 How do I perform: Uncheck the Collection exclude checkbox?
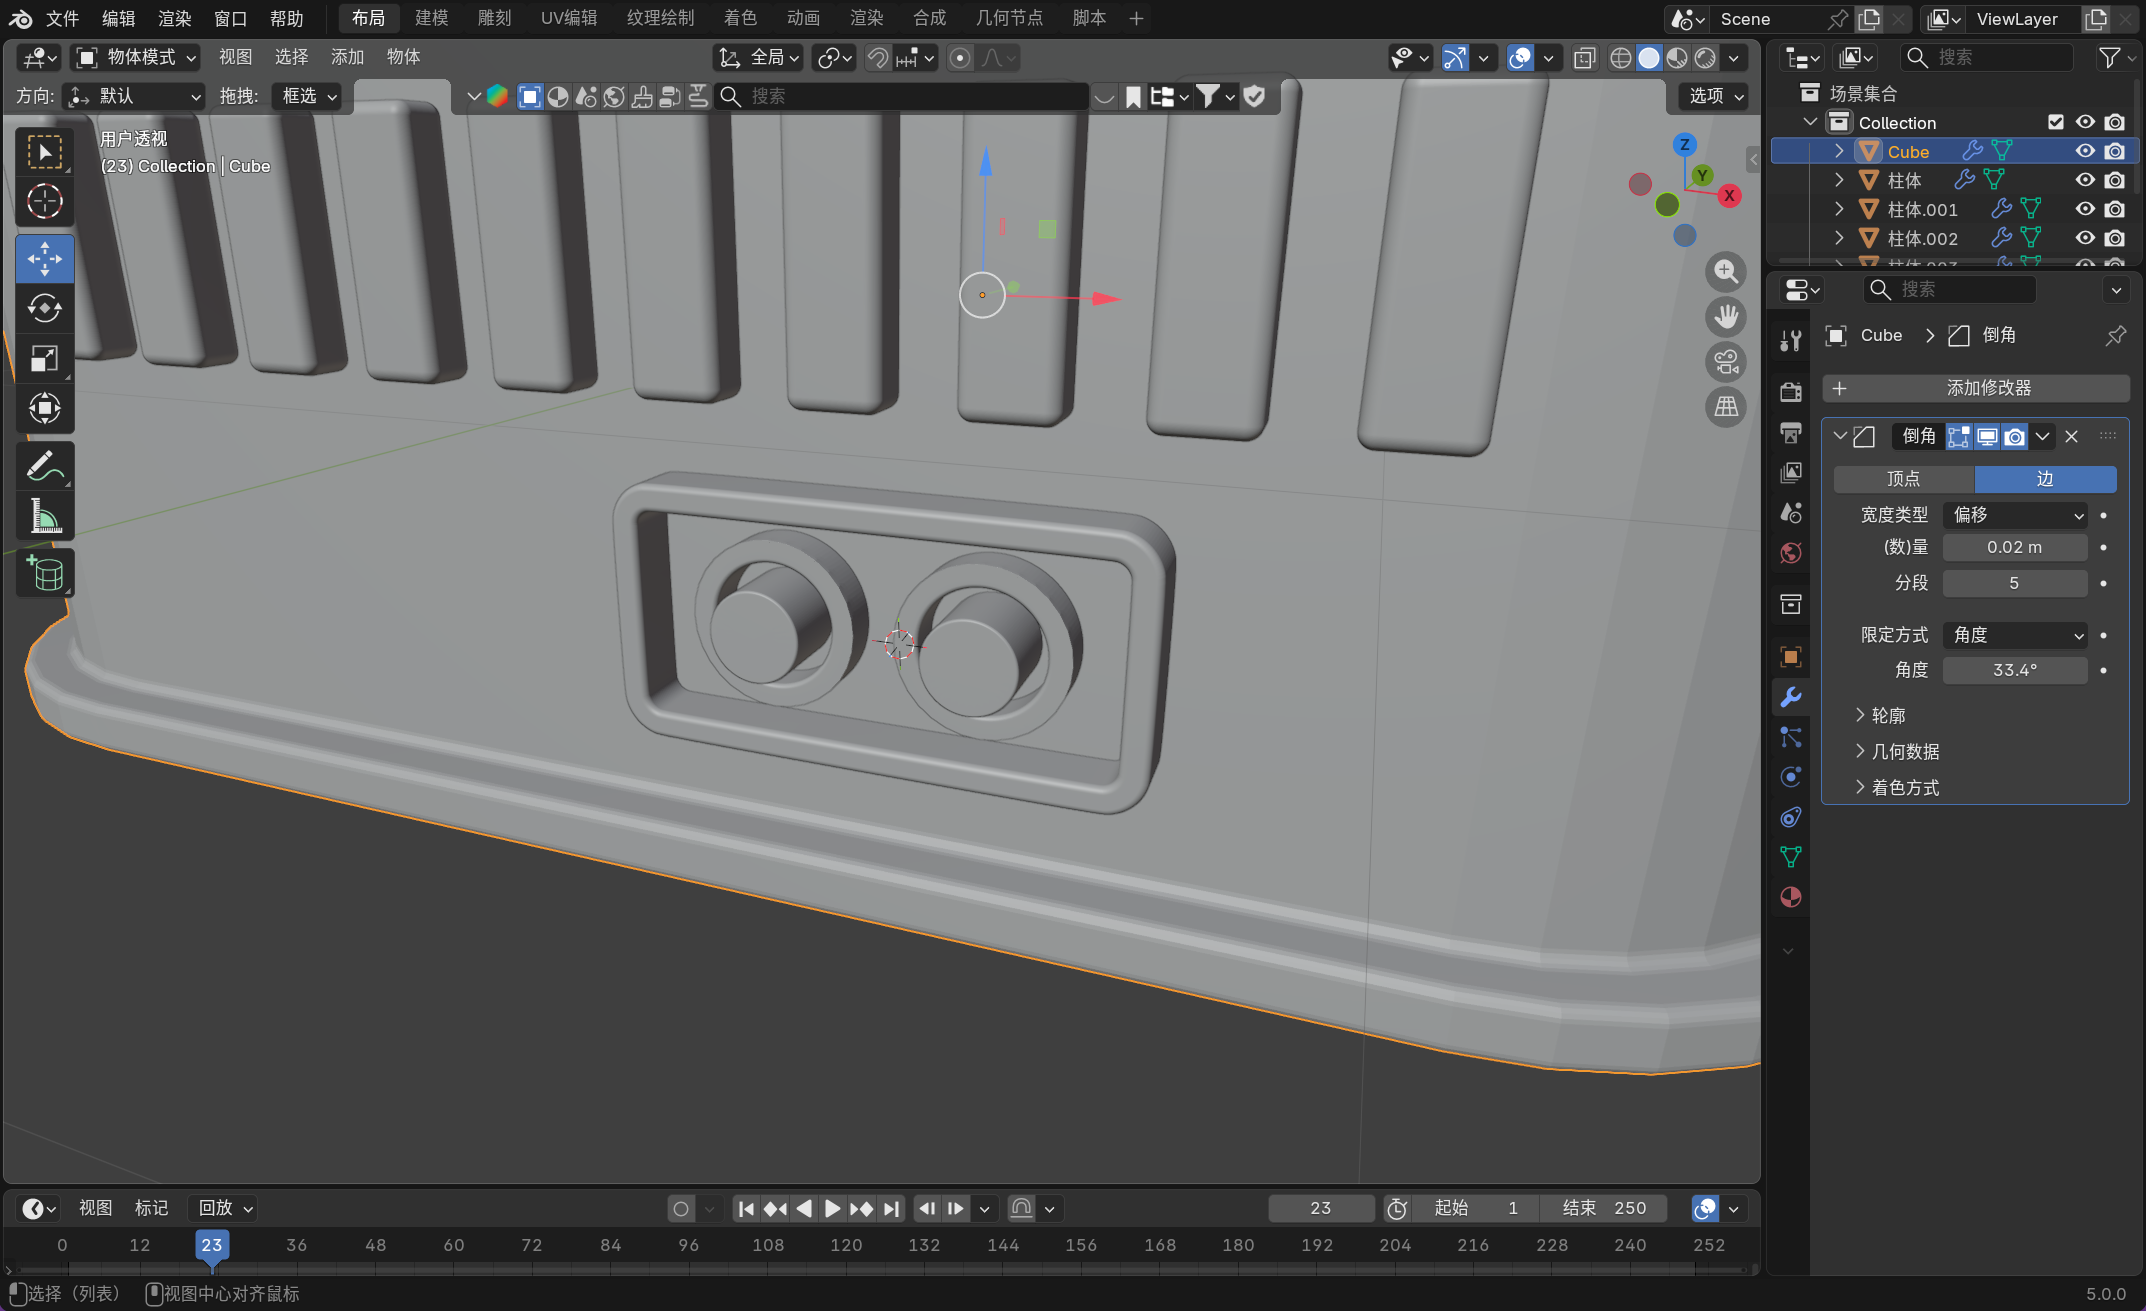pos(2056,122)
